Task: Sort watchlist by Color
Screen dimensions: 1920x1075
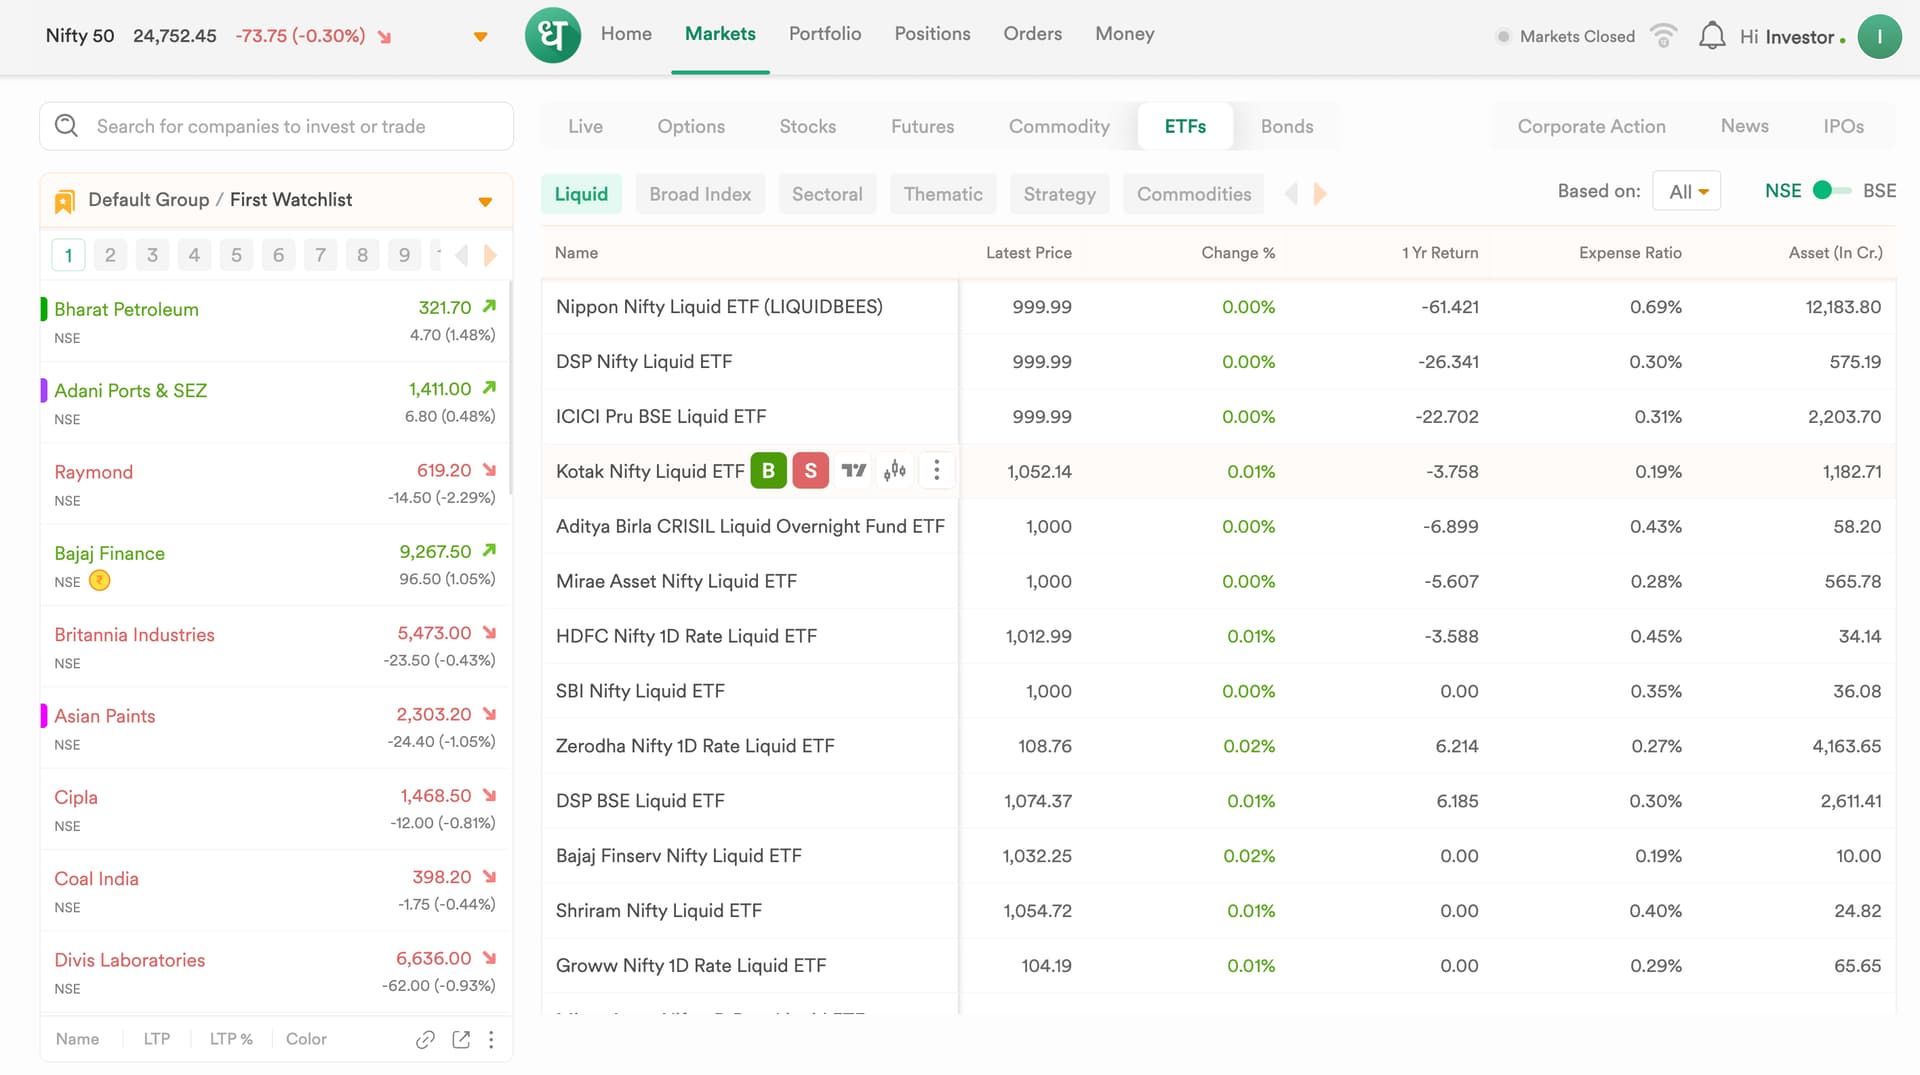Action: pos(306,1039)
